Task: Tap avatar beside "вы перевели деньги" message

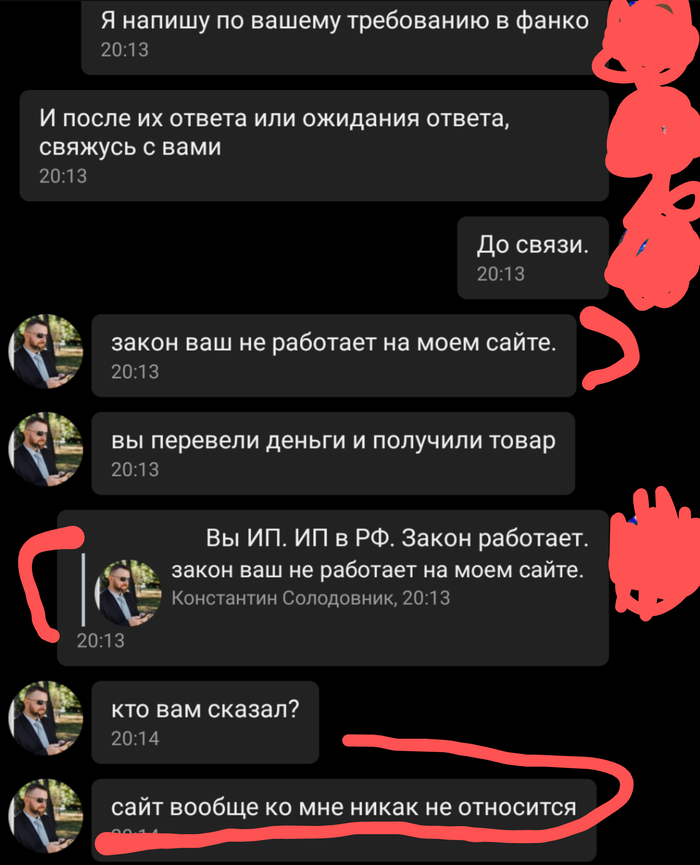Action: point(46,449)
